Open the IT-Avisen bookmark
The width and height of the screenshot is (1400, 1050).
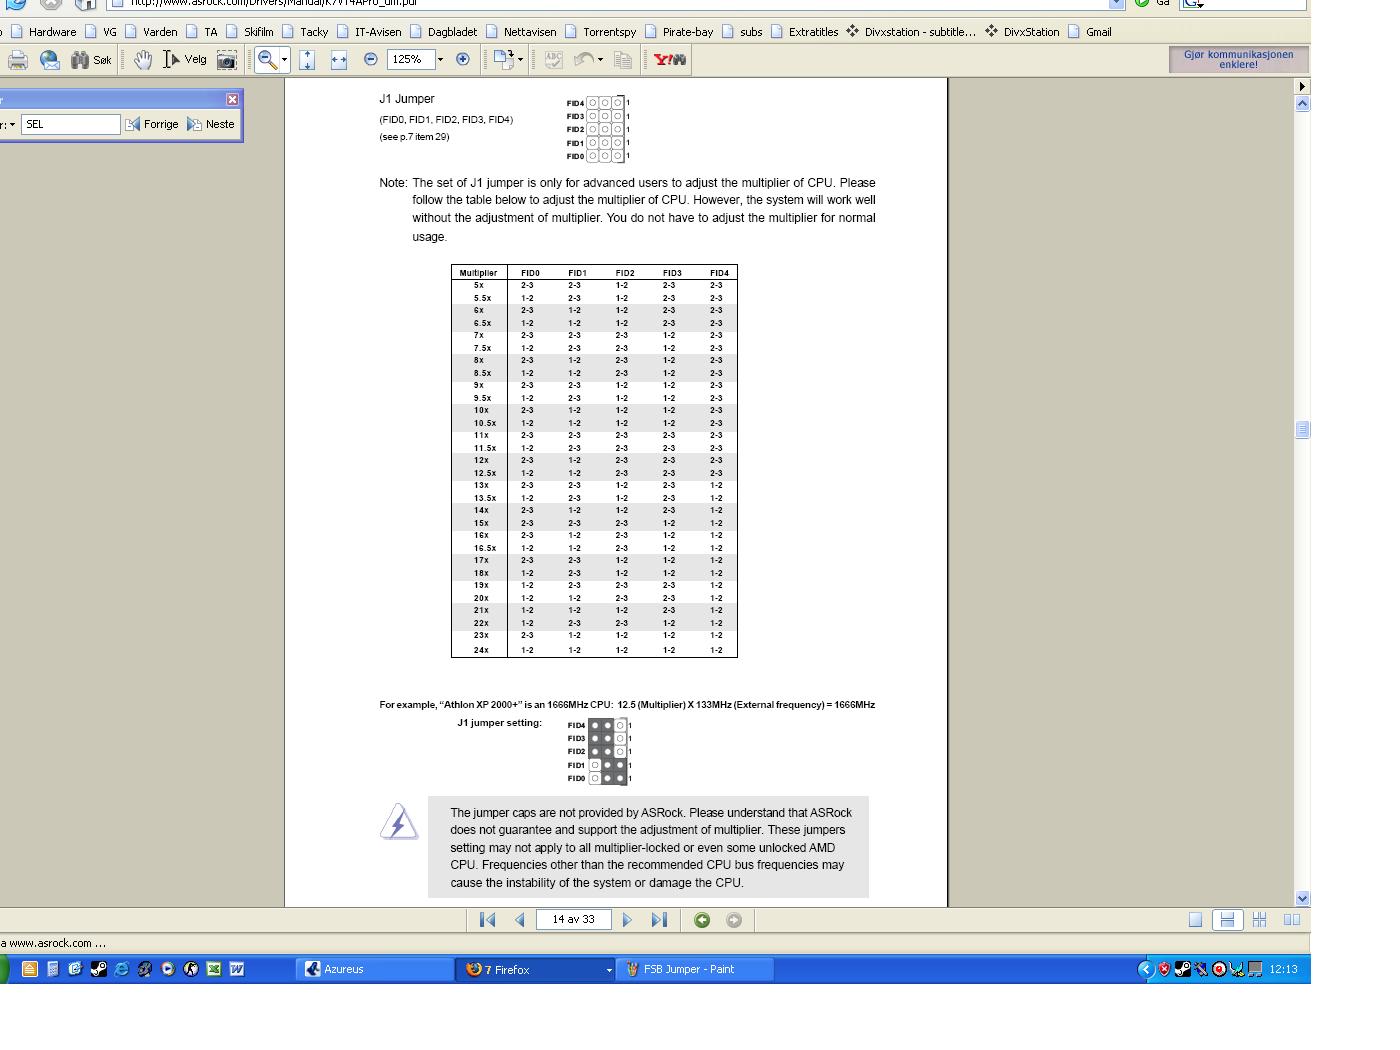(x=369, y=32)
